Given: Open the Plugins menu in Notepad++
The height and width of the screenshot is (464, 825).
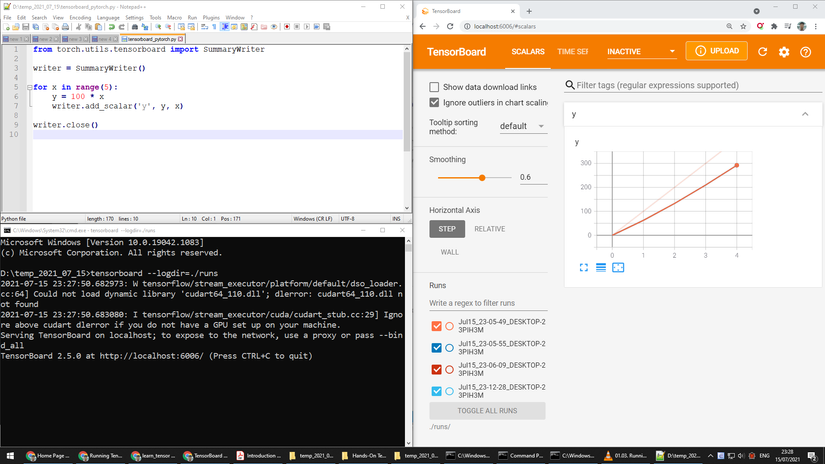Looking at the screenshot, I should [209, 17].
